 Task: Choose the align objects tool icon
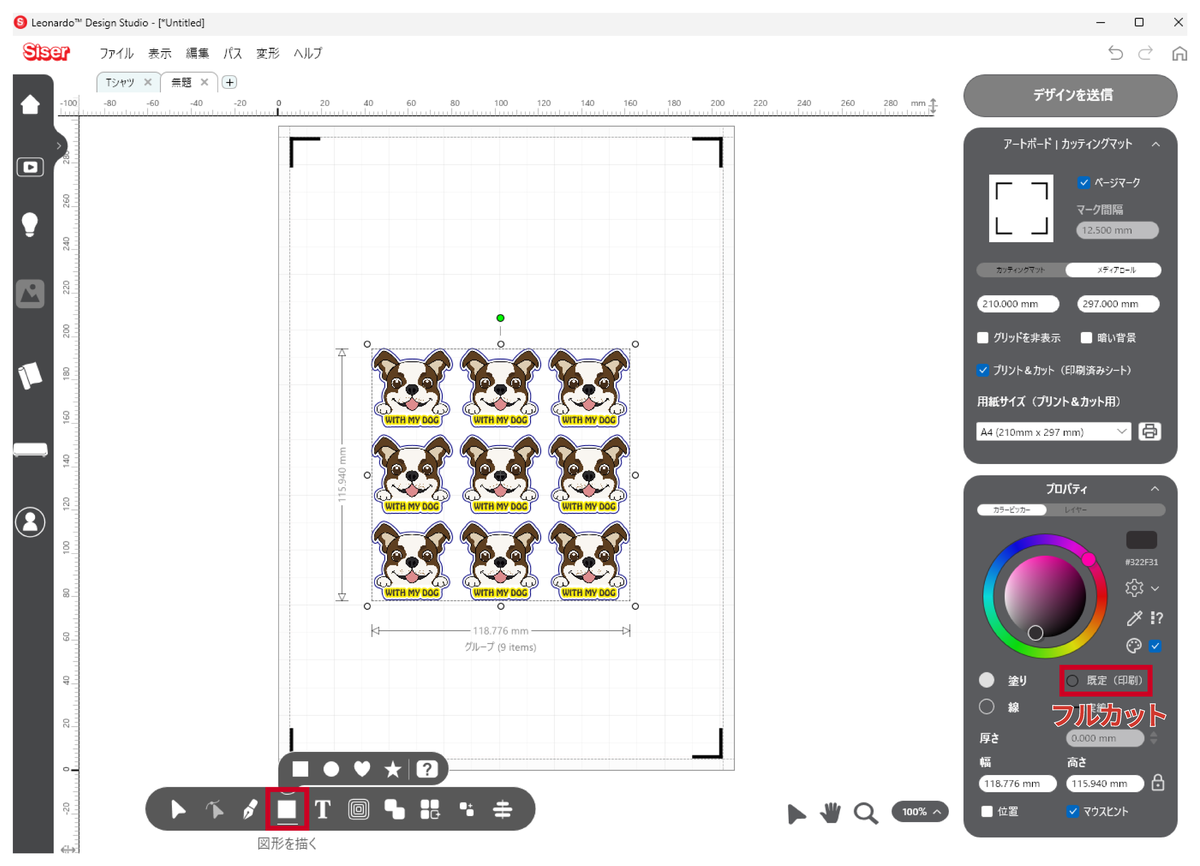coord(502,810)
